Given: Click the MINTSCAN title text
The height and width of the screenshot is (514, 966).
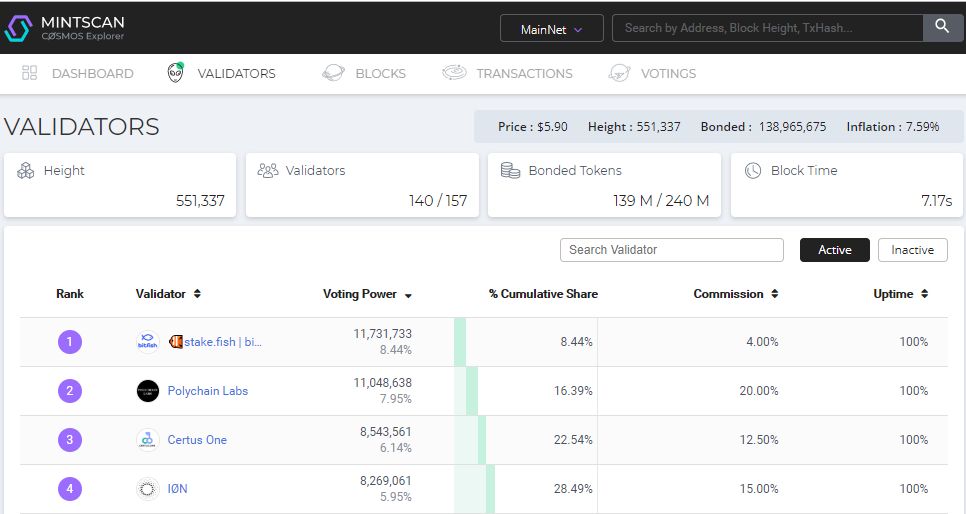Looking at the screenshot, I should [x=83, y=22].
